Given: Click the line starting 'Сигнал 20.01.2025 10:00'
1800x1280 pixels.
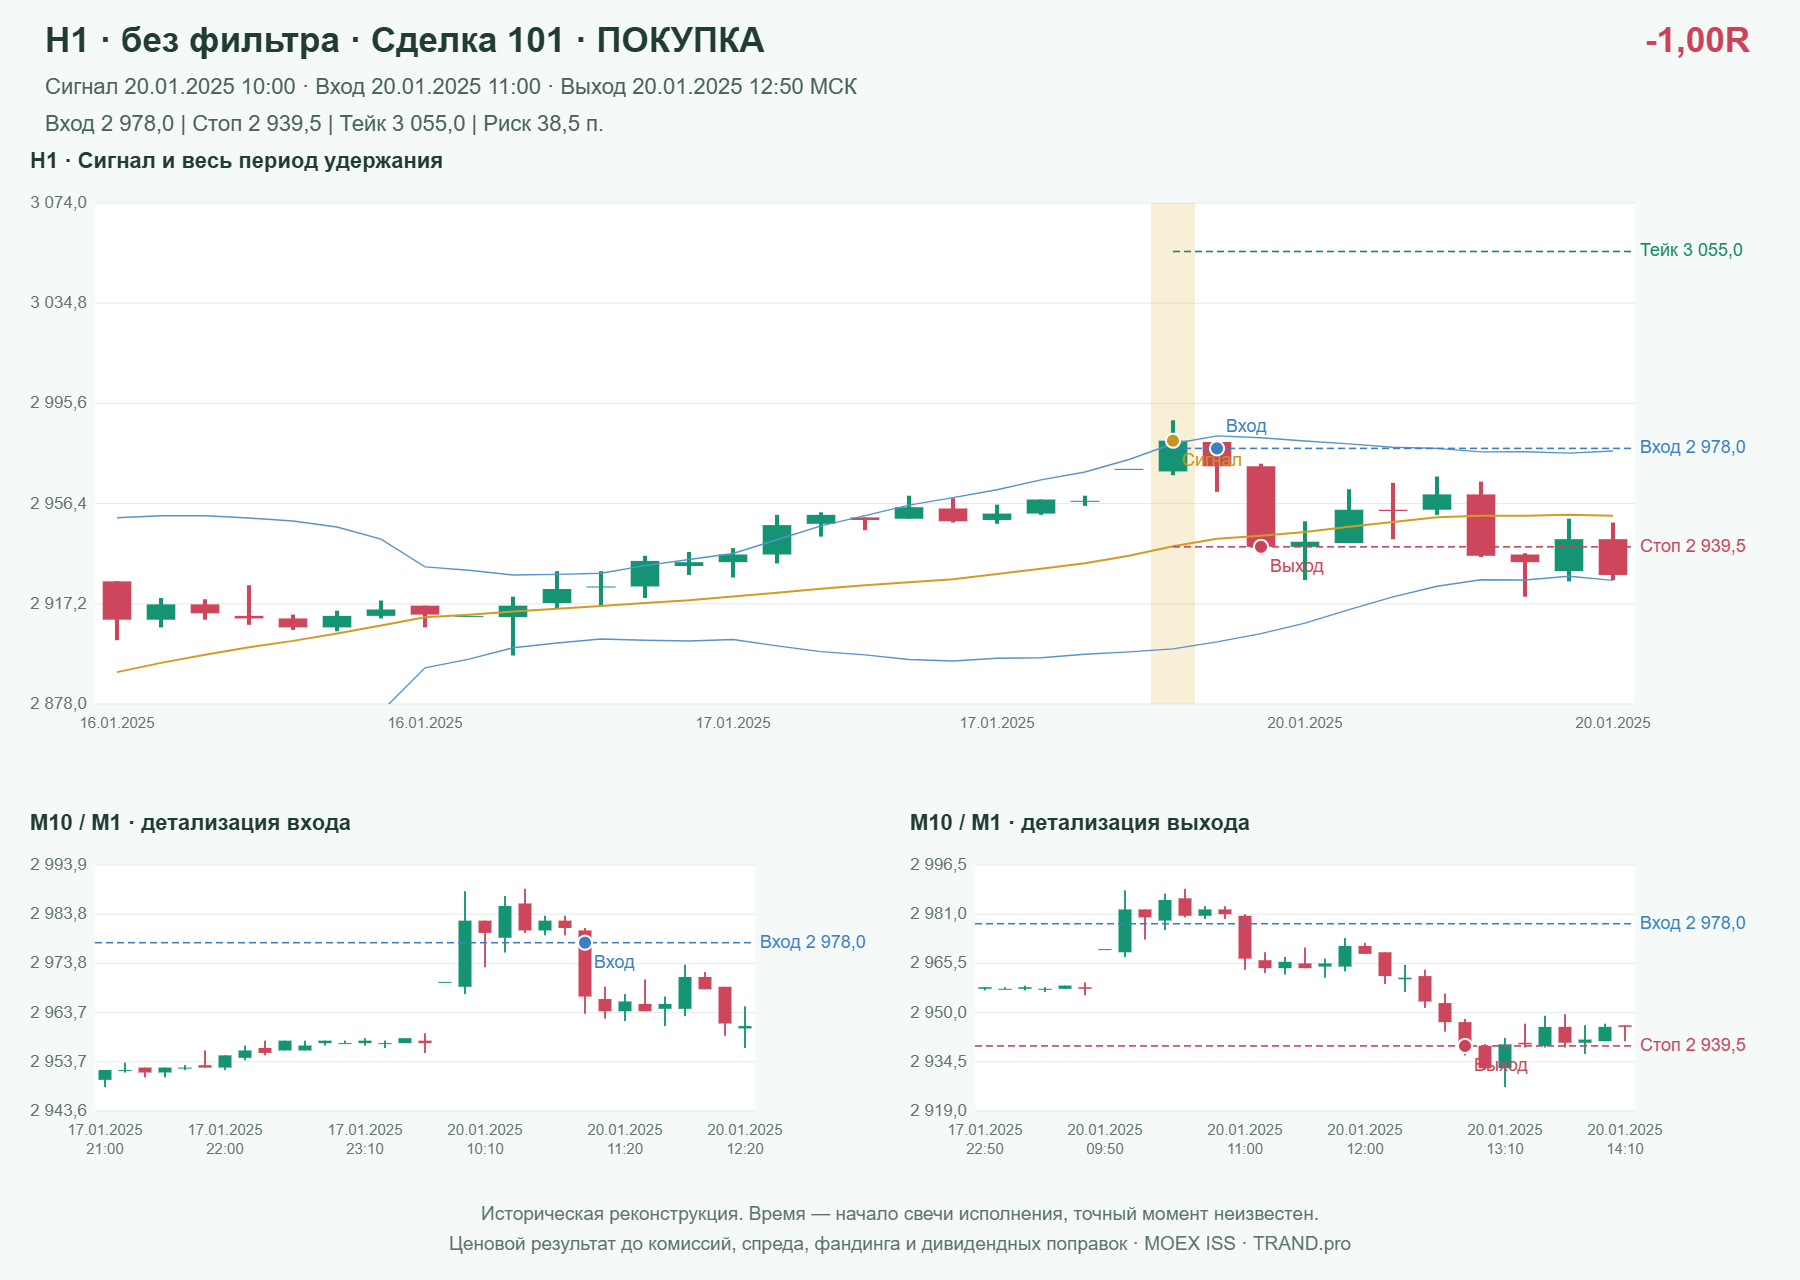Looking at the screenshot, I should point(451,87).
